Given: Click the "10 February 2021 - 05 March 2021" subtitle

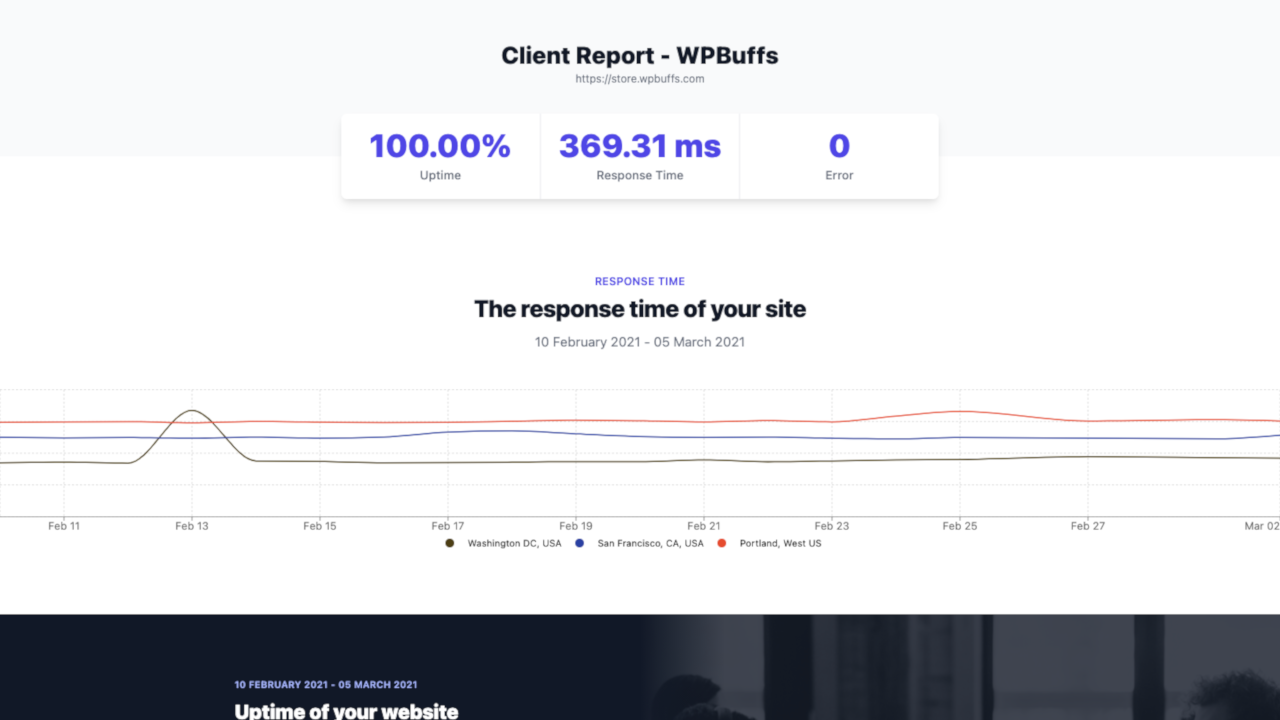Looking at the screenshot, I should point(640,342).
